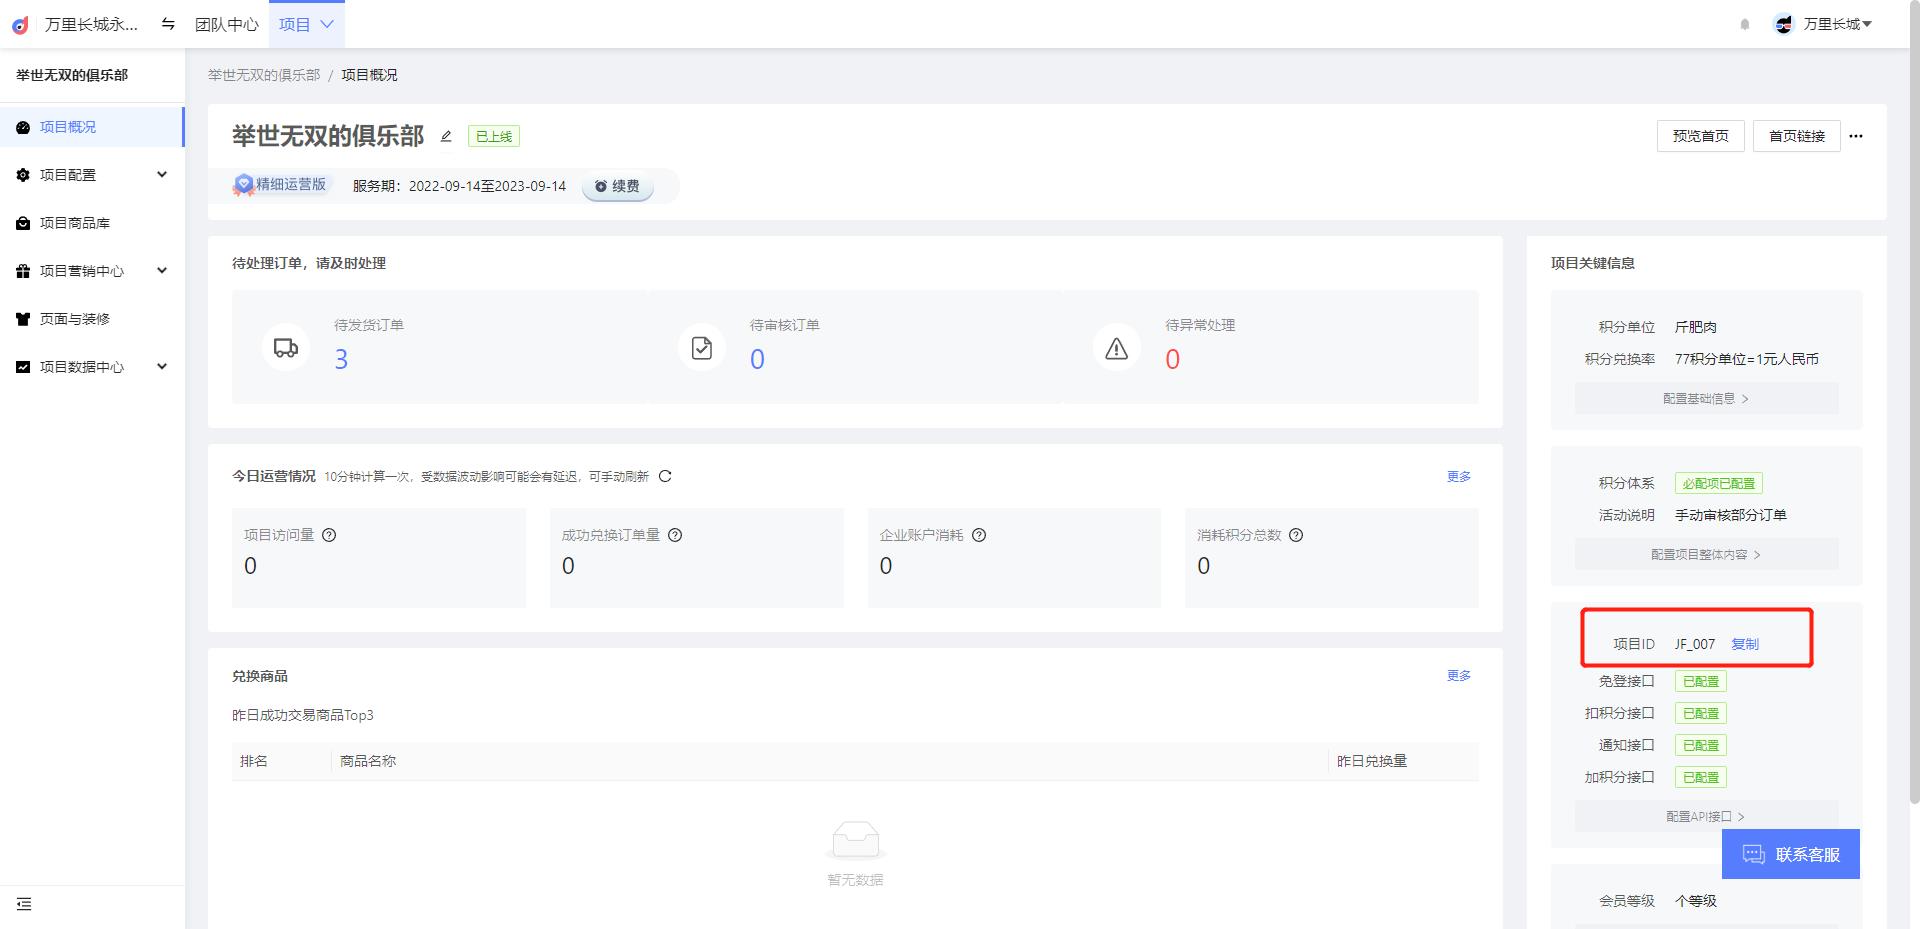The image size is (1920, 929).
Task: Click the edit pencil icon beside project name
Action: click(x=446, y=136)
